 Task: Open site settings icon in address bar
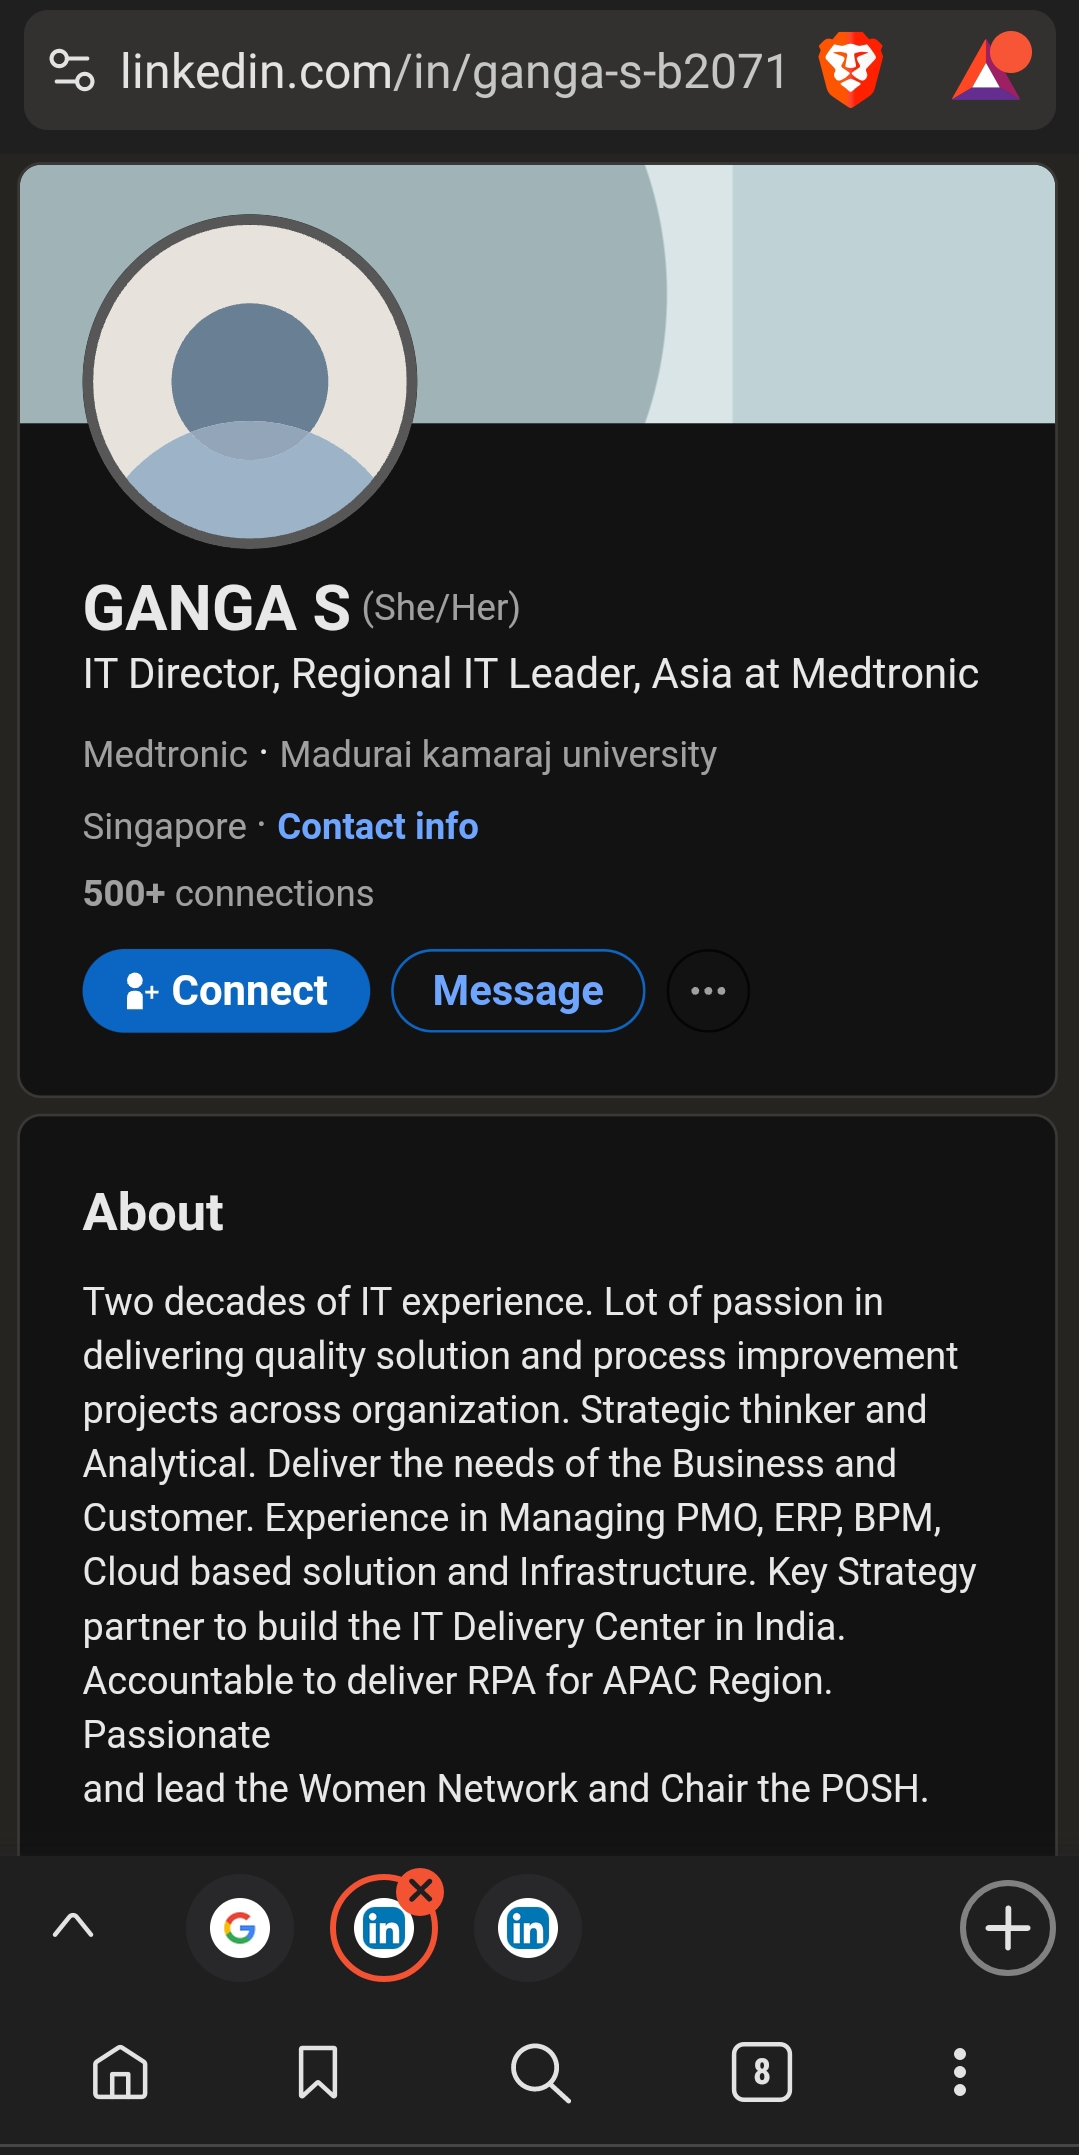tap(72, 70)
